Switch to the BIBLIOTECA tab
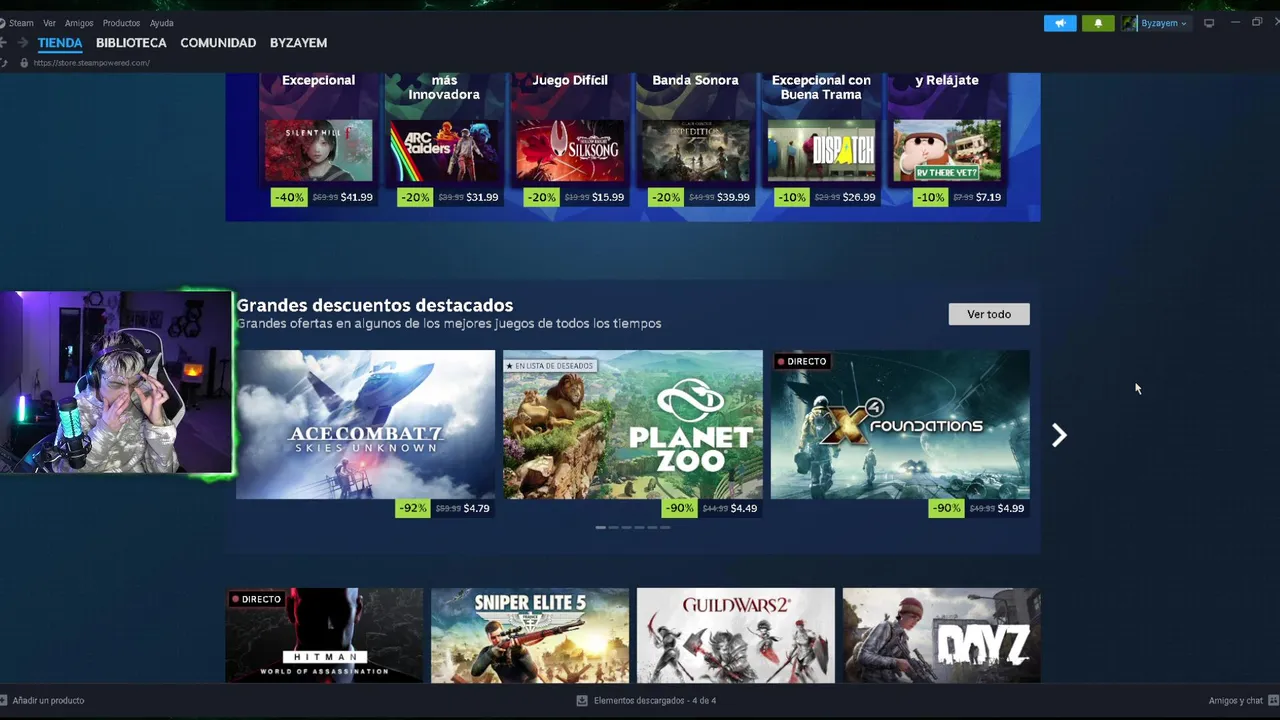The width and height of the screenshot is (1280, 720). pyautogui.click(x=131, y=43)
